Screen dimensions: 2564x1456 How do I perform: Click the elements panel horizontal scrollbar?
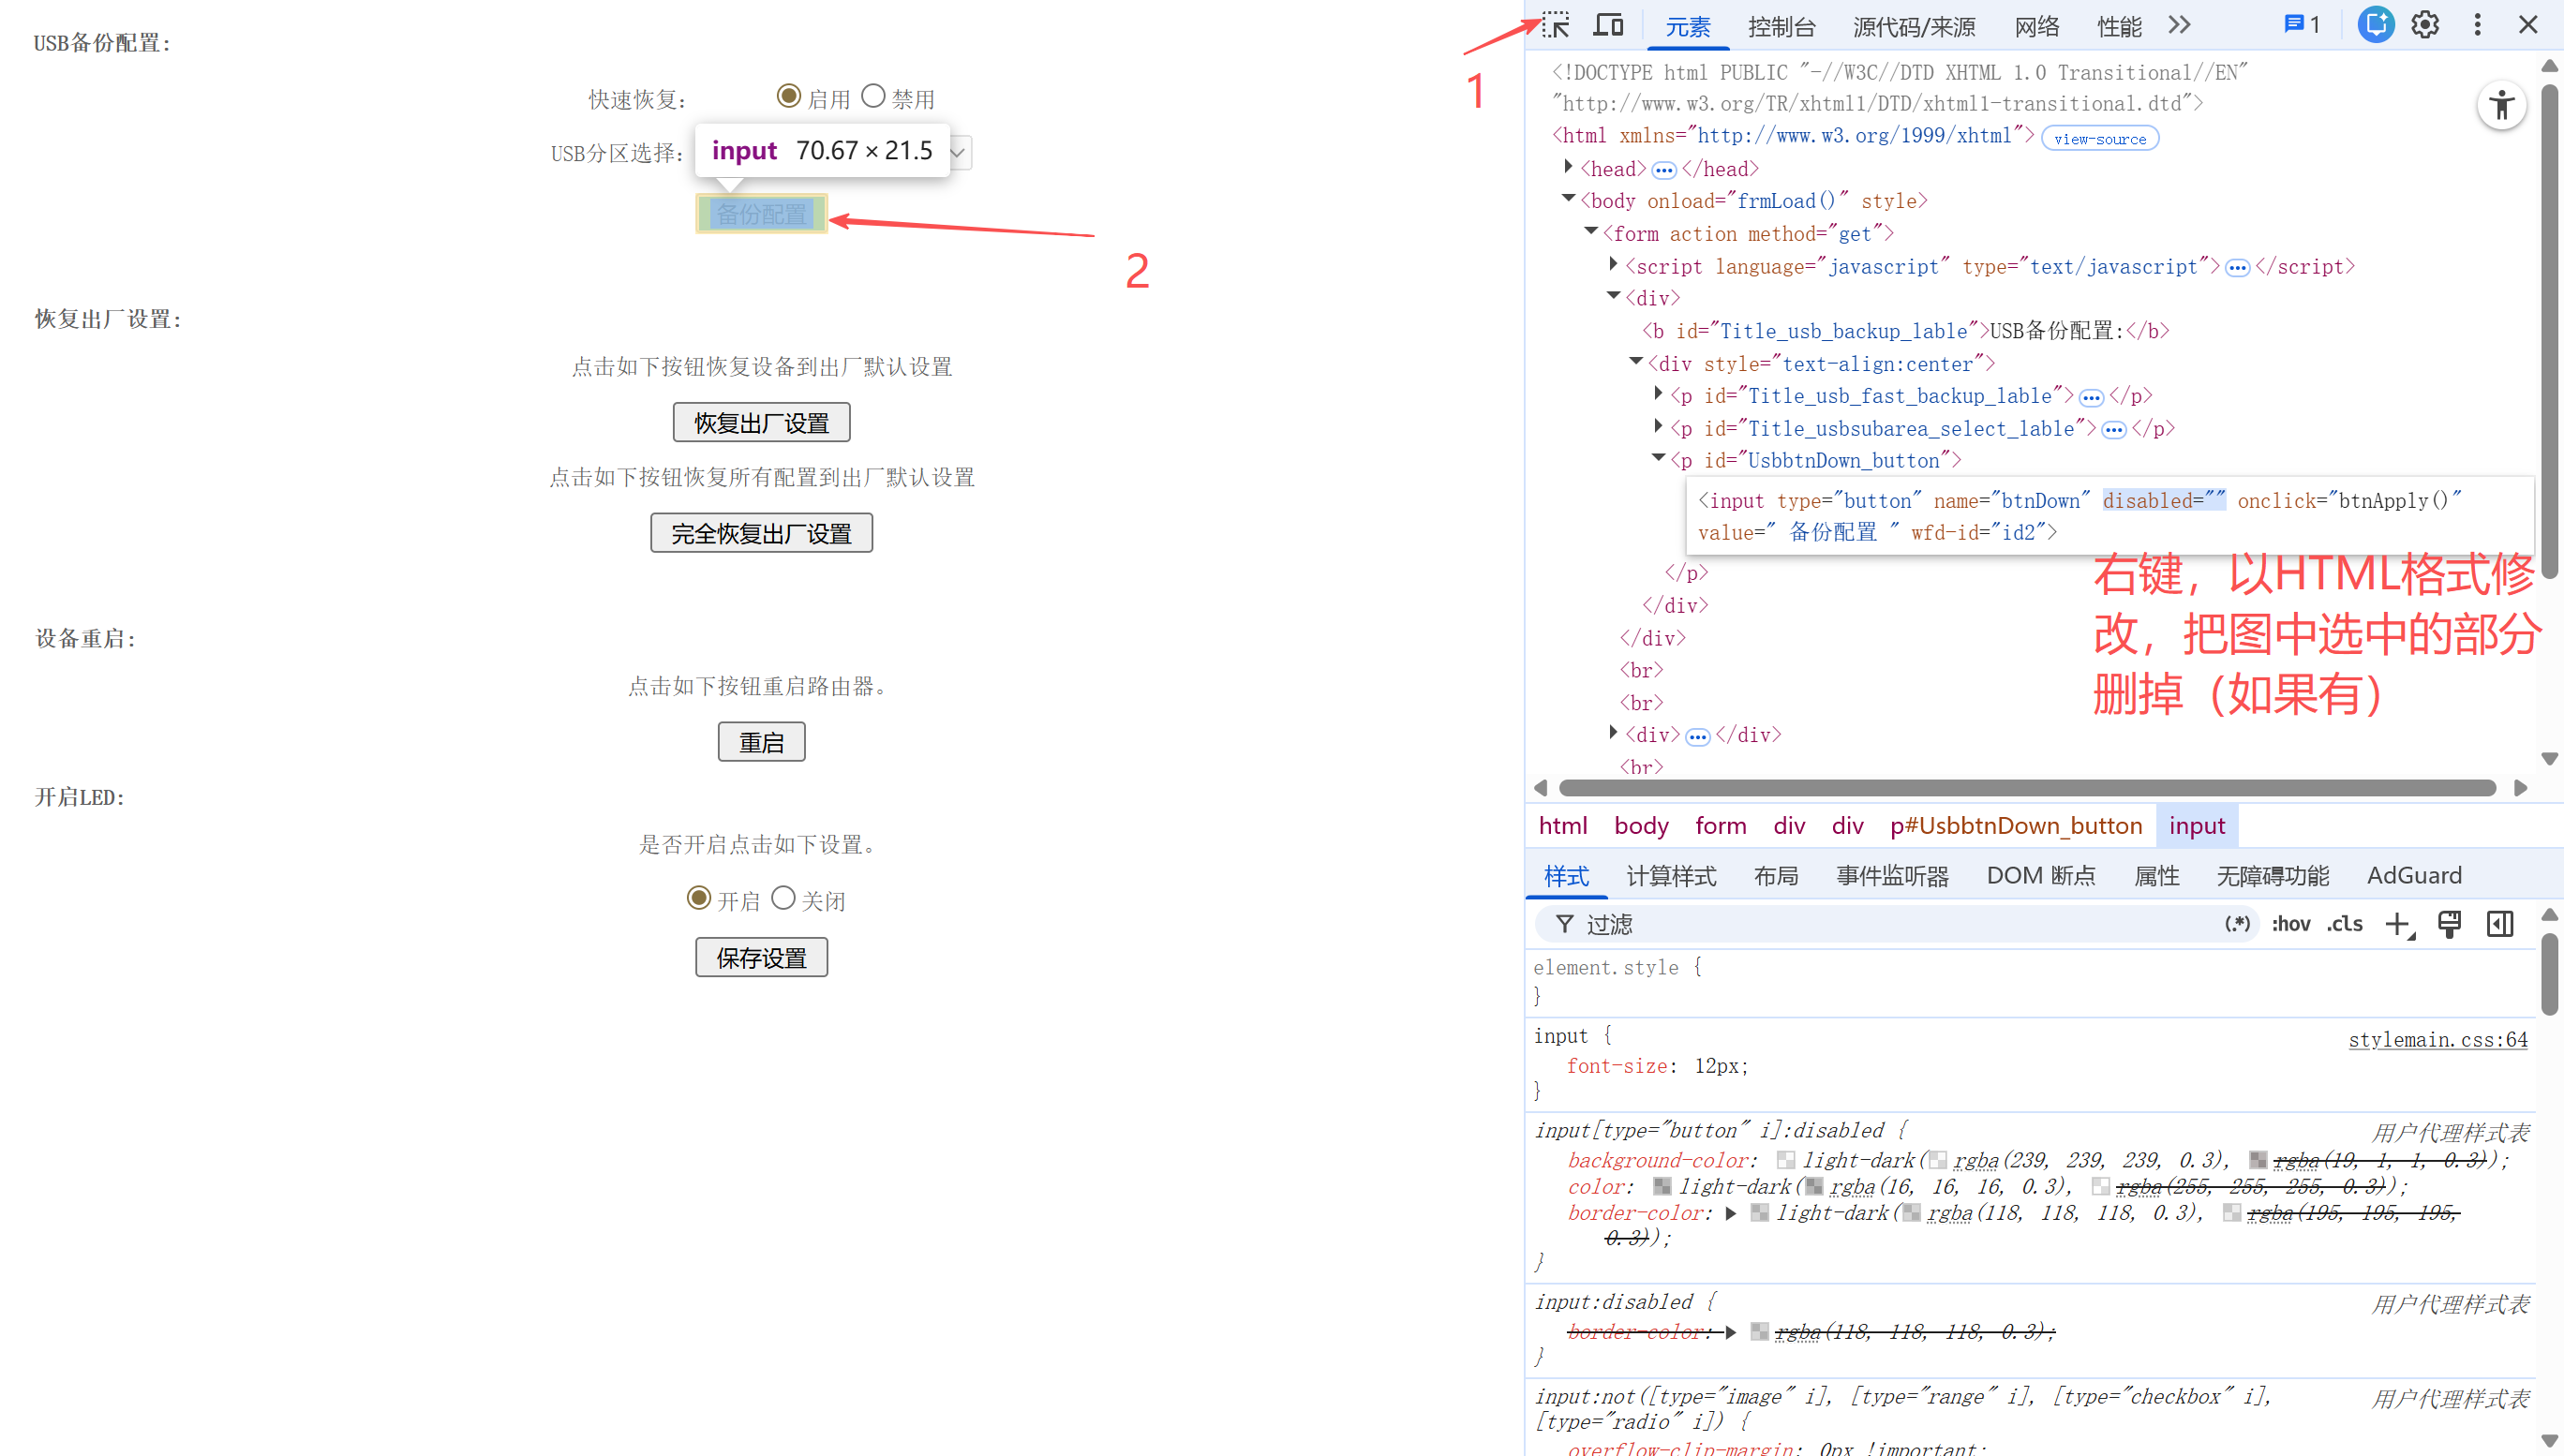point(2027,789)
